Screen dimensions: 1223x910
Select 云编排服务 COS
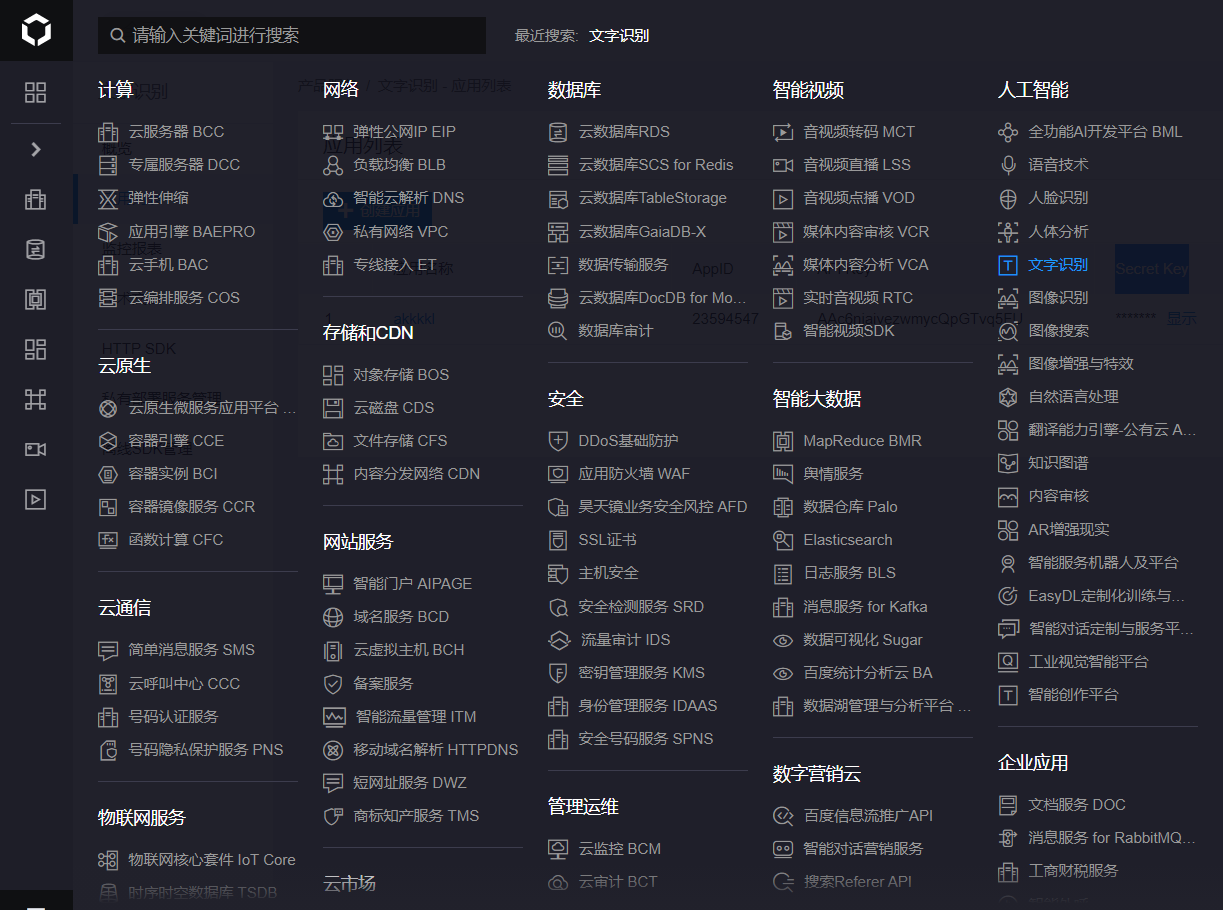point(184,298)
